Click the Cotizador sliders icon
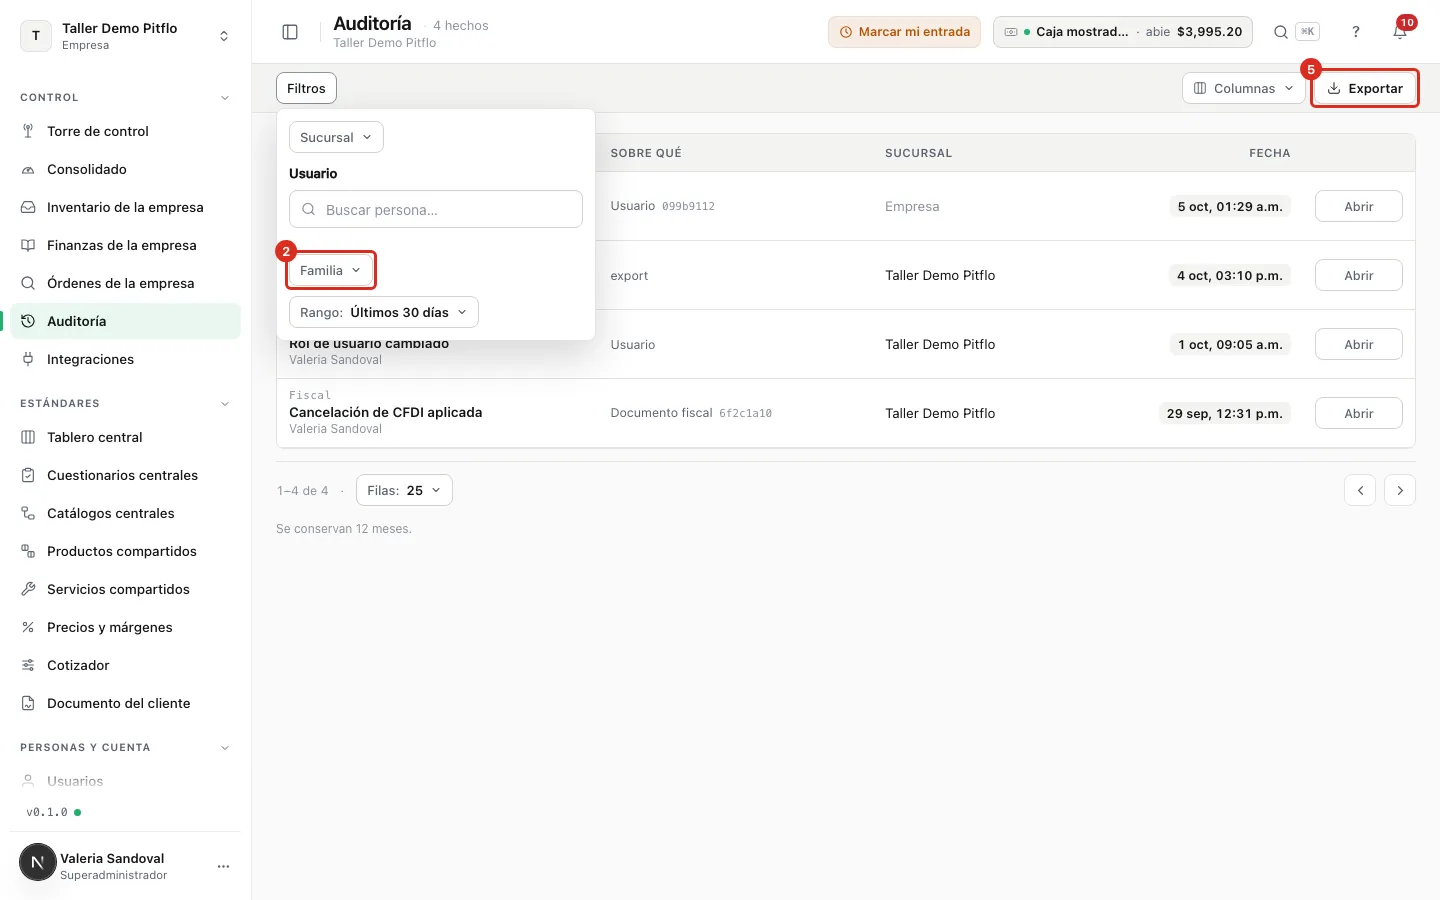1440x900 pixels. (x=28, y=665)
